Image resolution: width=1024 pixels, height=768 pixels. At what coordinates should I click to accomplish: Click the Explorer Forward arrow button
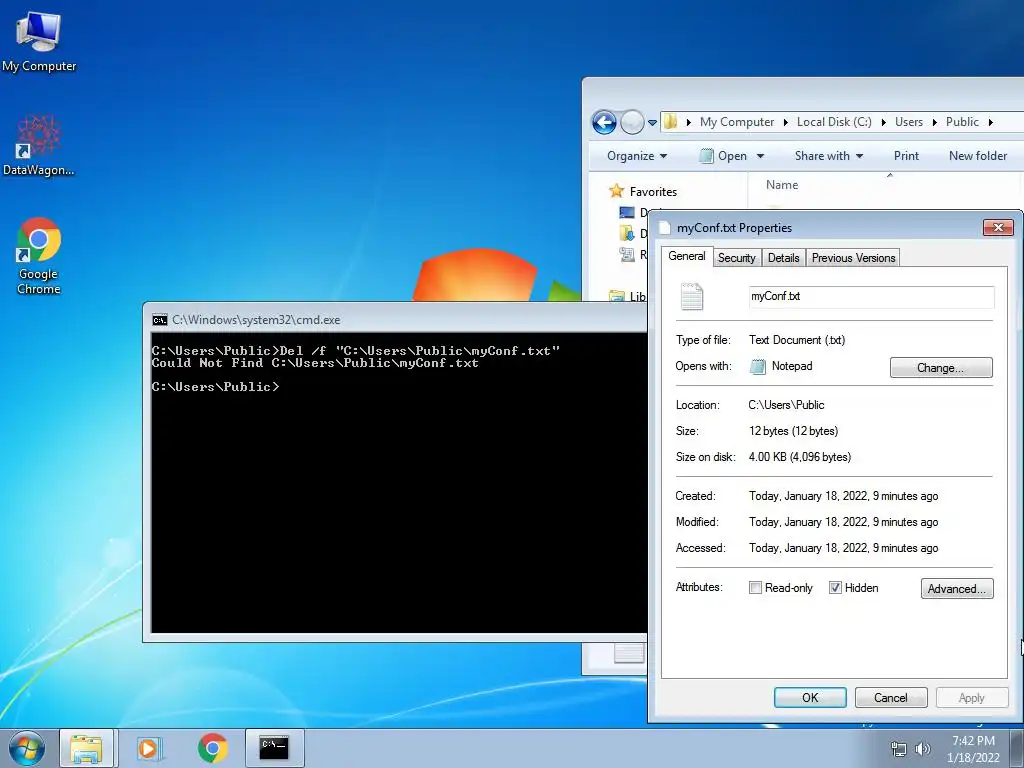[x=632, y=122]
